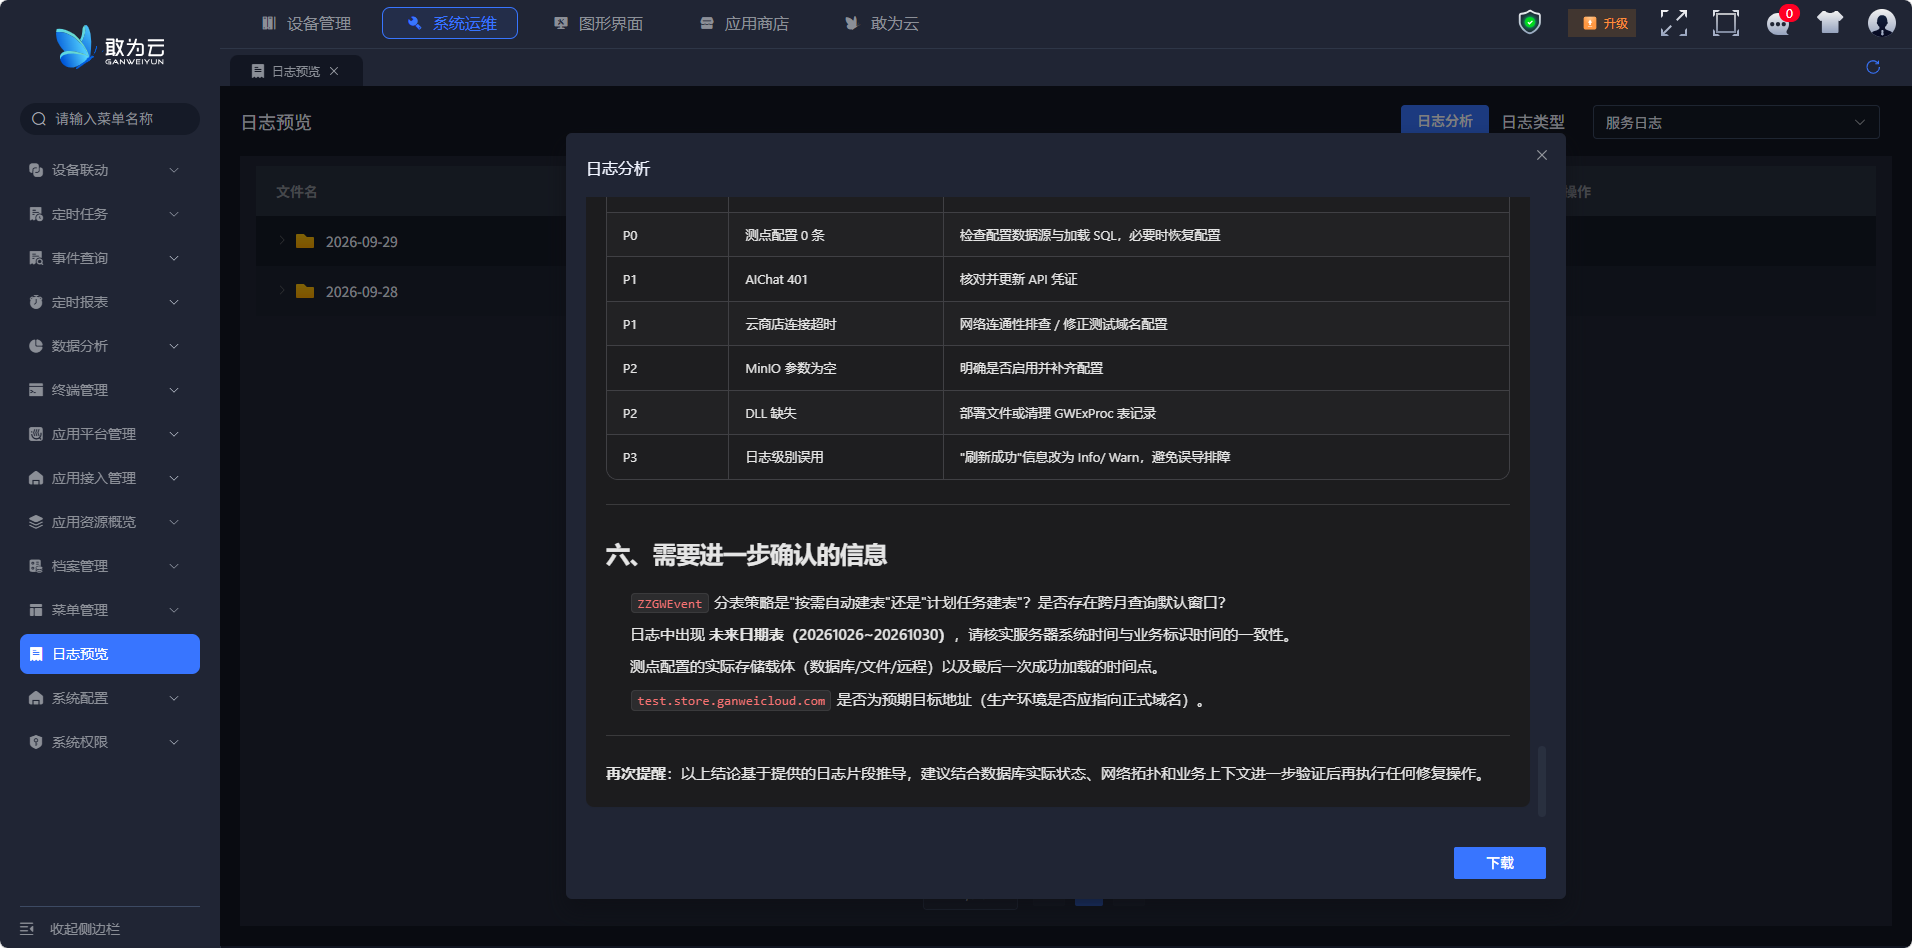
Task: Open the user avatar menu
Action: (x=1882, y=22)
